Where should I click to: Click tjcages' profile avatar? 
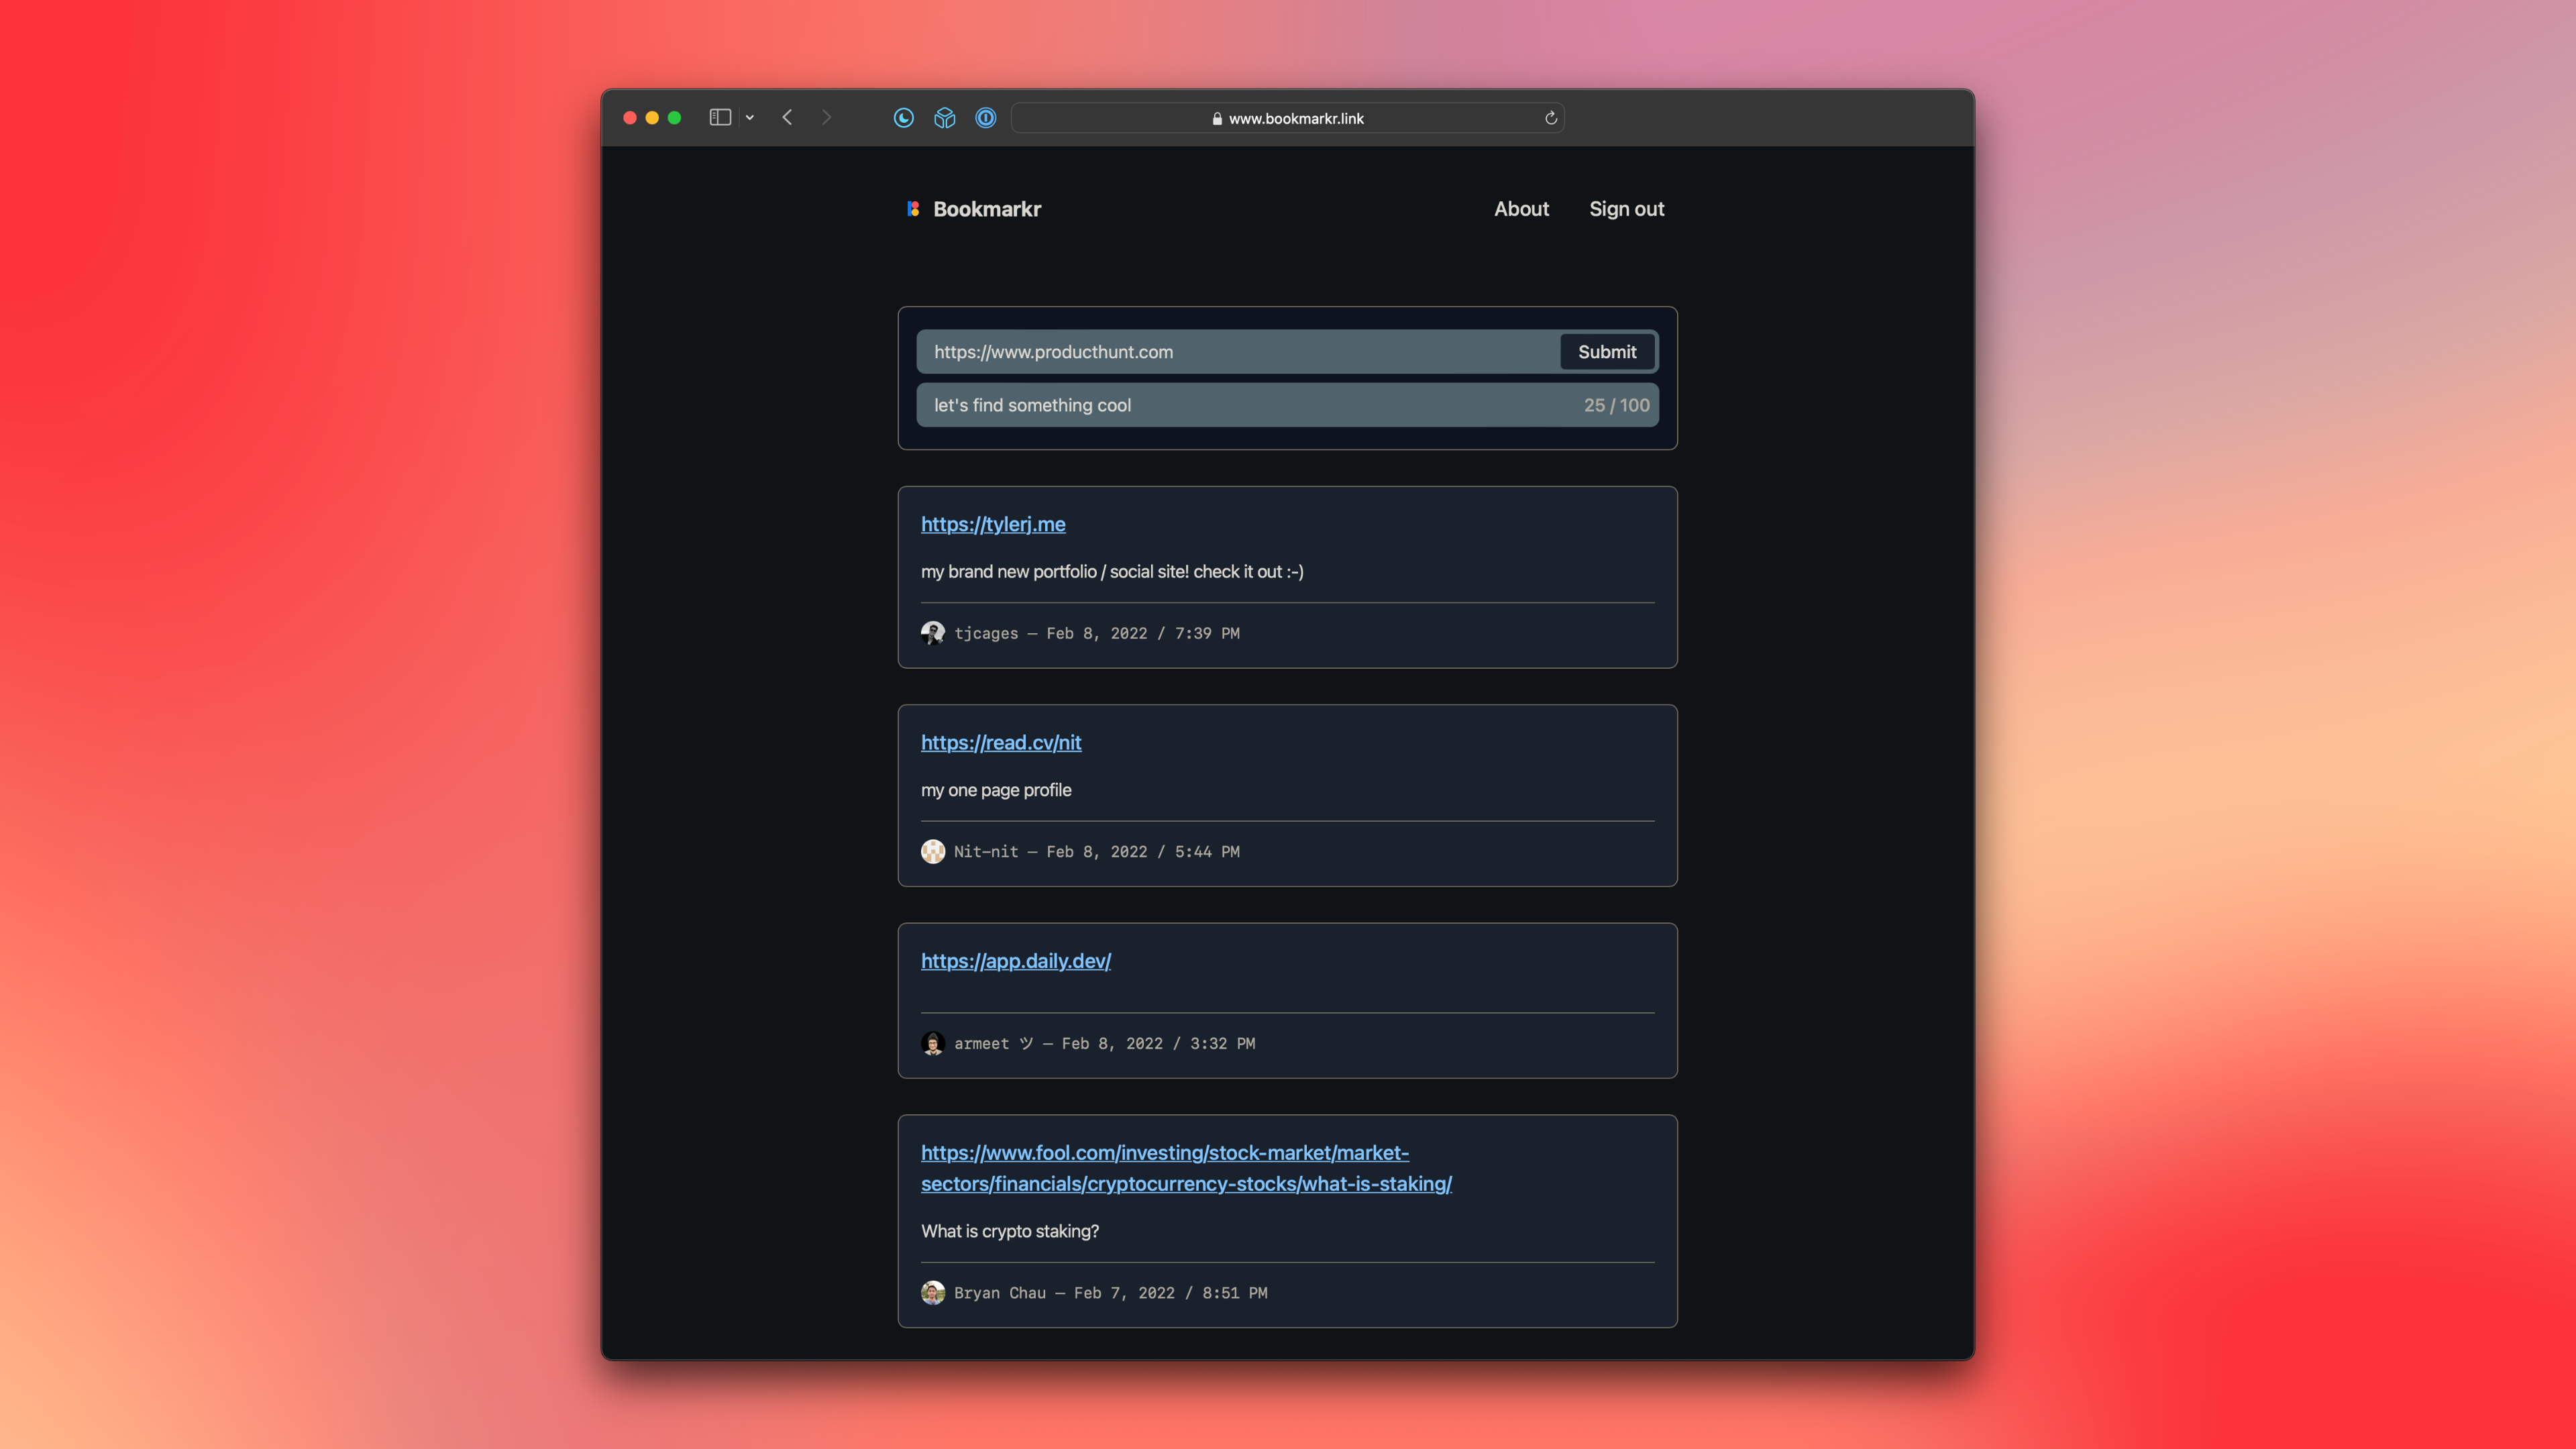tap(933, 632)
